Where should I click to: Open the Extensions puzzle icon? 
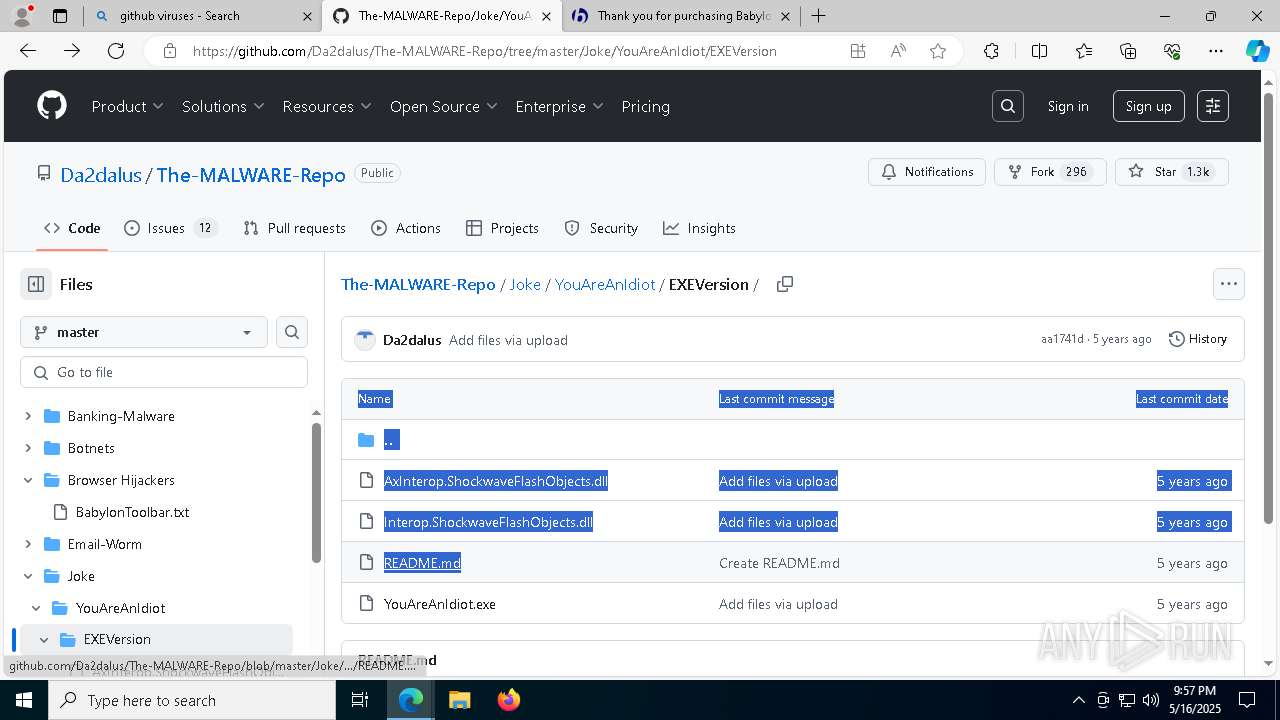991,51
